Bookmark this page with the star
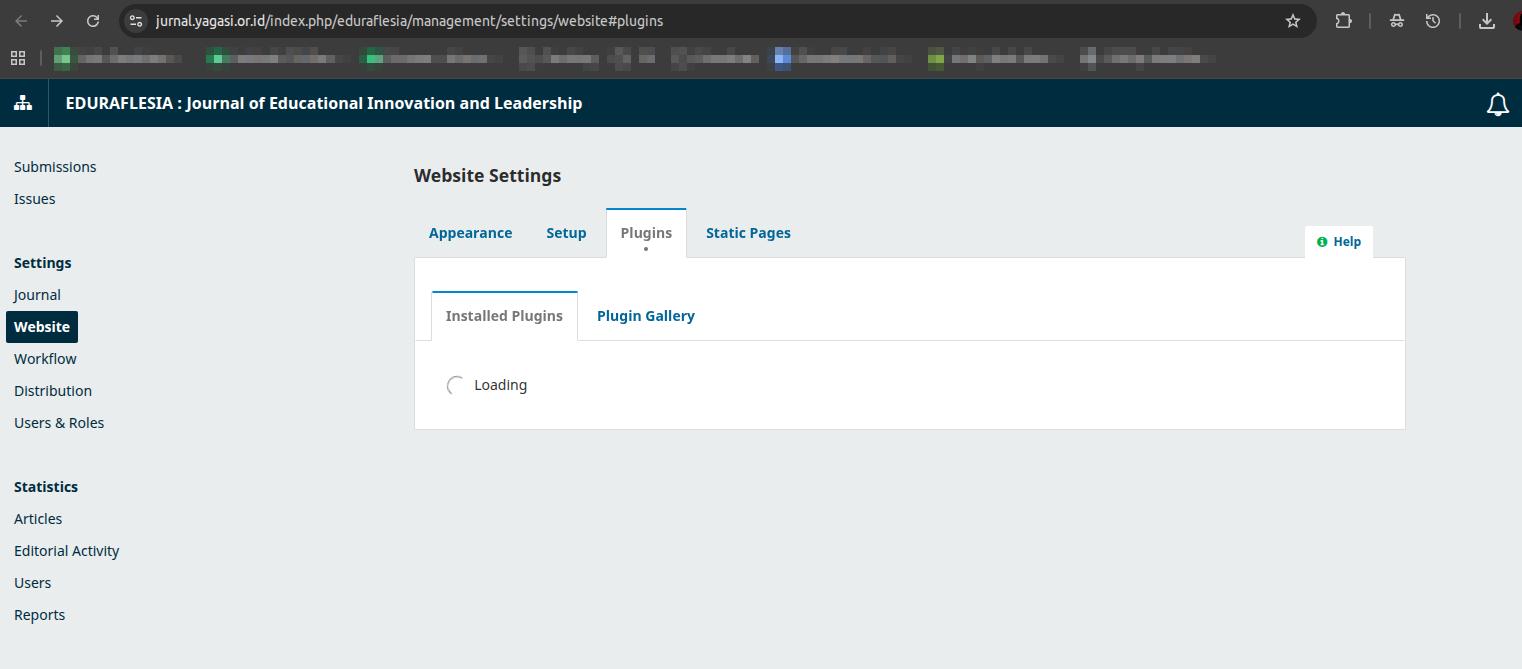Image resolution: width=1522 pixels, height=669 pixels. pyautogui.click(x=1293, y=21)
